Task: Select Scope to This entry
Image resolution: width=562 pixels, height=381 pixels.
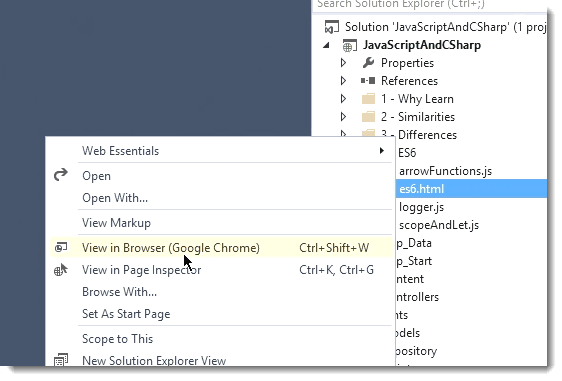Action: point(220,339)
